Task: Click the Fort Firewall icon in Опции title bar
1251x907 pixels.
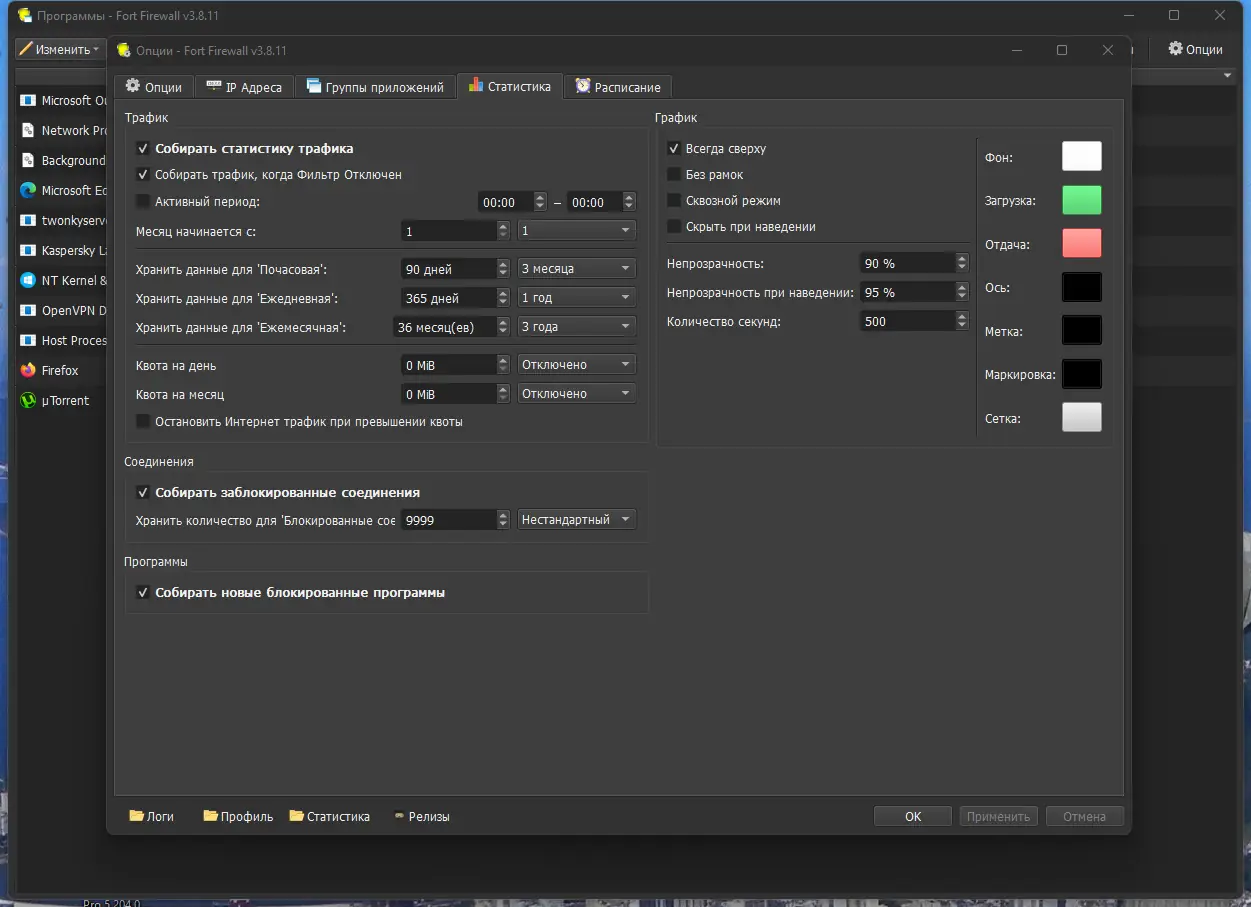Action: click(123, 50)
